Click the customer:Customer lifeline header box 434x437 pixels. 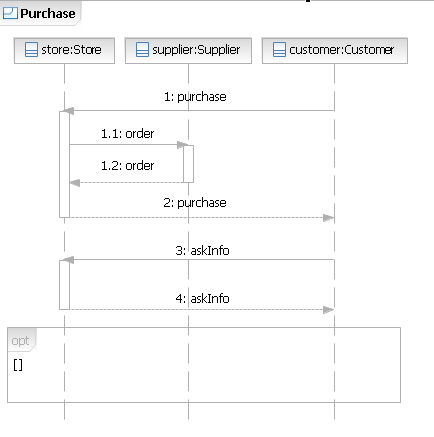coord(335,51)
